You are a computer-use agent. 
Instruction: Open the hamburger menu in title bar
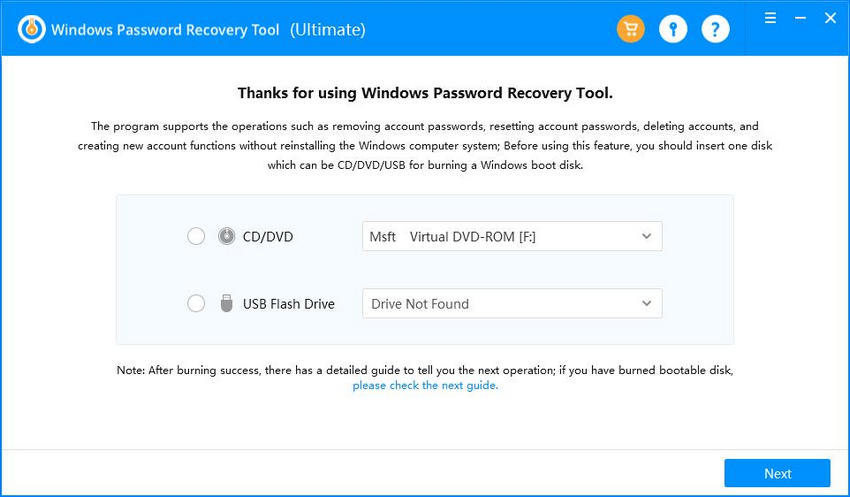pos(770,18)
